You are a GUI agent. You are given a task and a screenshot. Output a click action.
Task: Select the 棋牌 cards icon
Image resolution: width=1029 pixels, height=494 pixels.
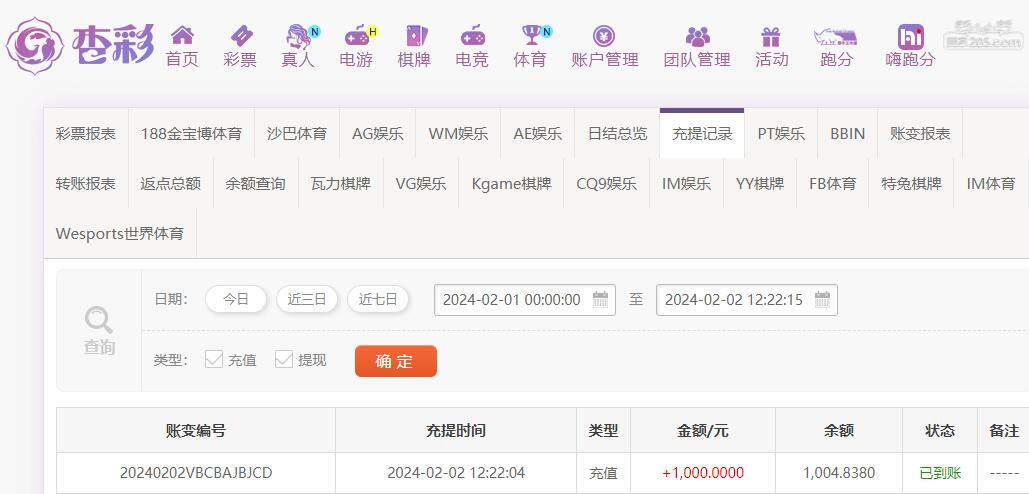coord(416,35)
